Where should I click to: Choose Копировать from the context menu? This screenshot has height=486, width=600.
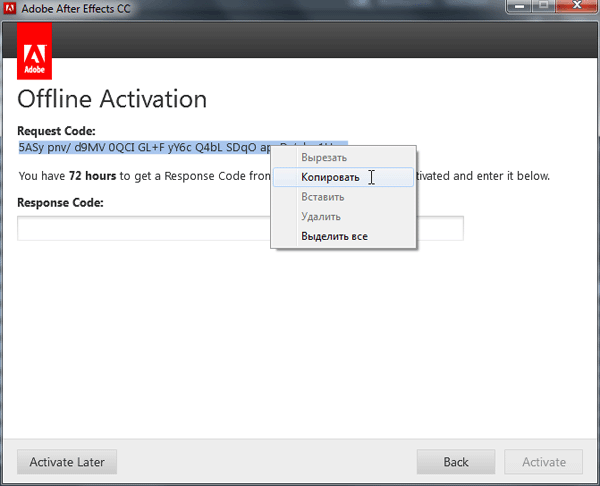click(343, 177)
